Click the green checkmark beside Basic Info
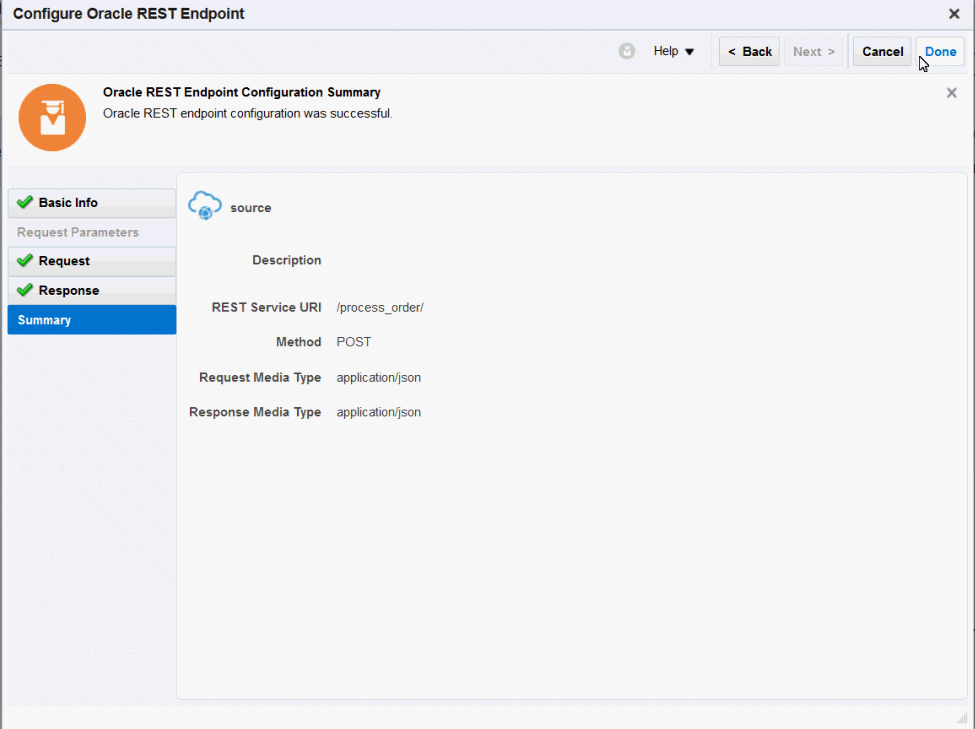This screenshot has width=975, height=729. [x=25, y=202]
